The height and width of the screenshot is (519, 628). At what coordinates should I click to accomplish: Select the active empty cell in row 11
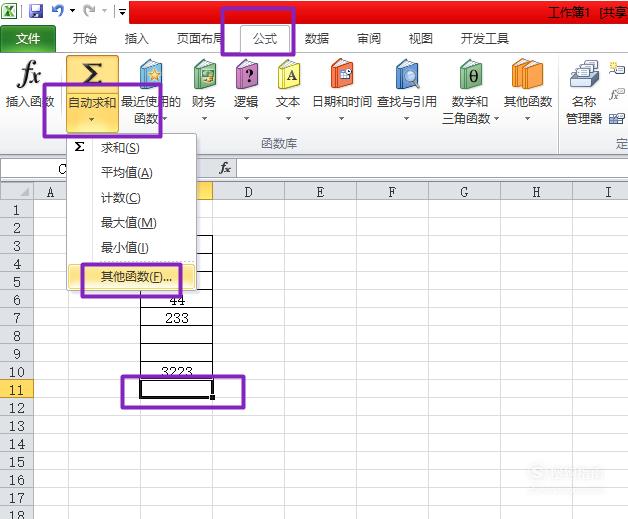[x=177, y=389]
